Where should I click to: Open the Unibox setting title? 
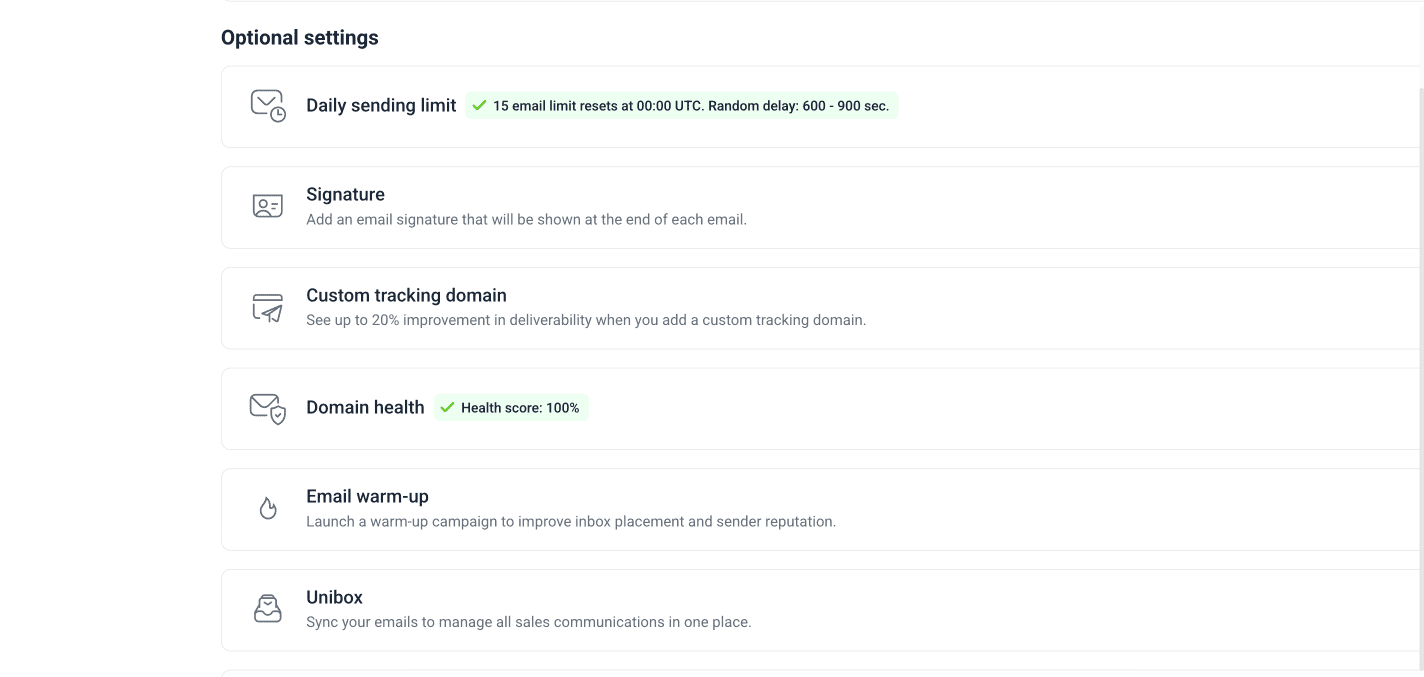point(334,597)
